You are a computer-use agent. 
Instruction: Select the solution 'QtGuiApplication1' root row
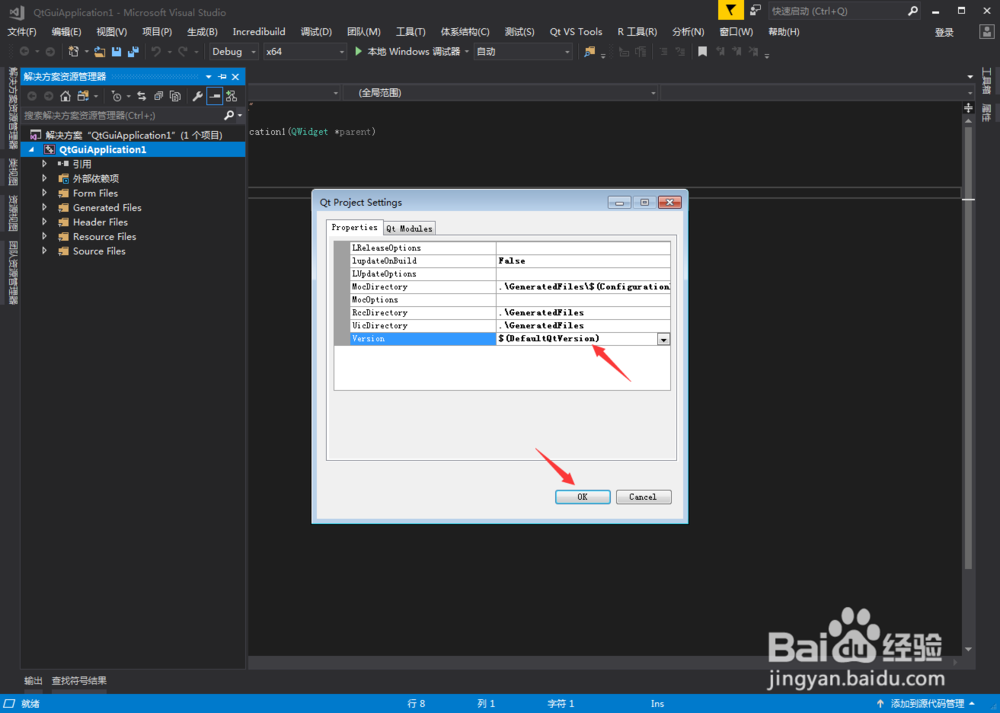click(133, 135)
